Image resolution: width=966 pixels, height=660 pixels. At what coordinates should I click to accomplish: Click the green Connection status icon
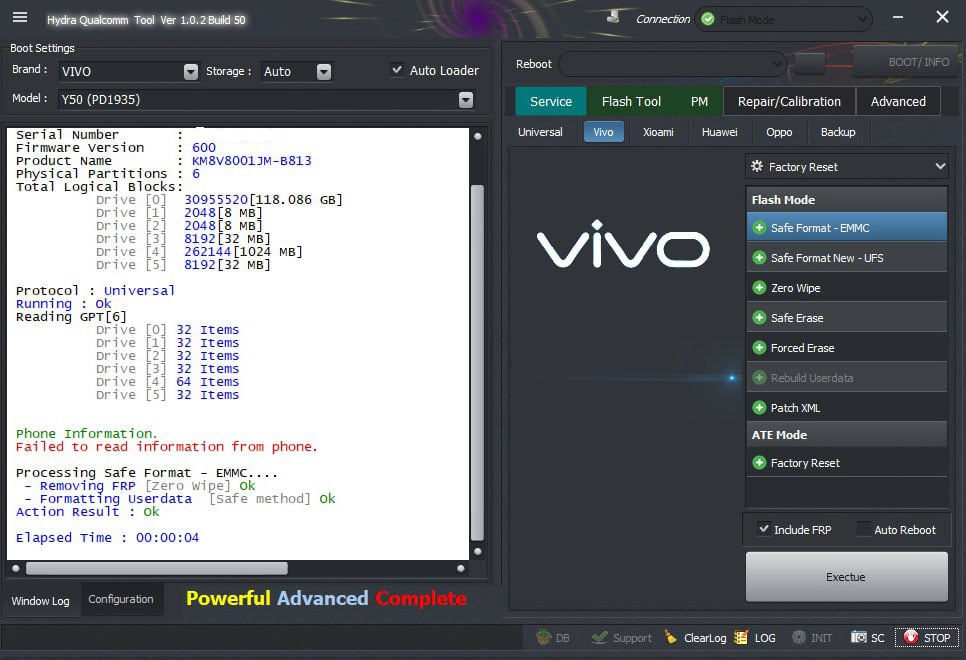[708, 19]
